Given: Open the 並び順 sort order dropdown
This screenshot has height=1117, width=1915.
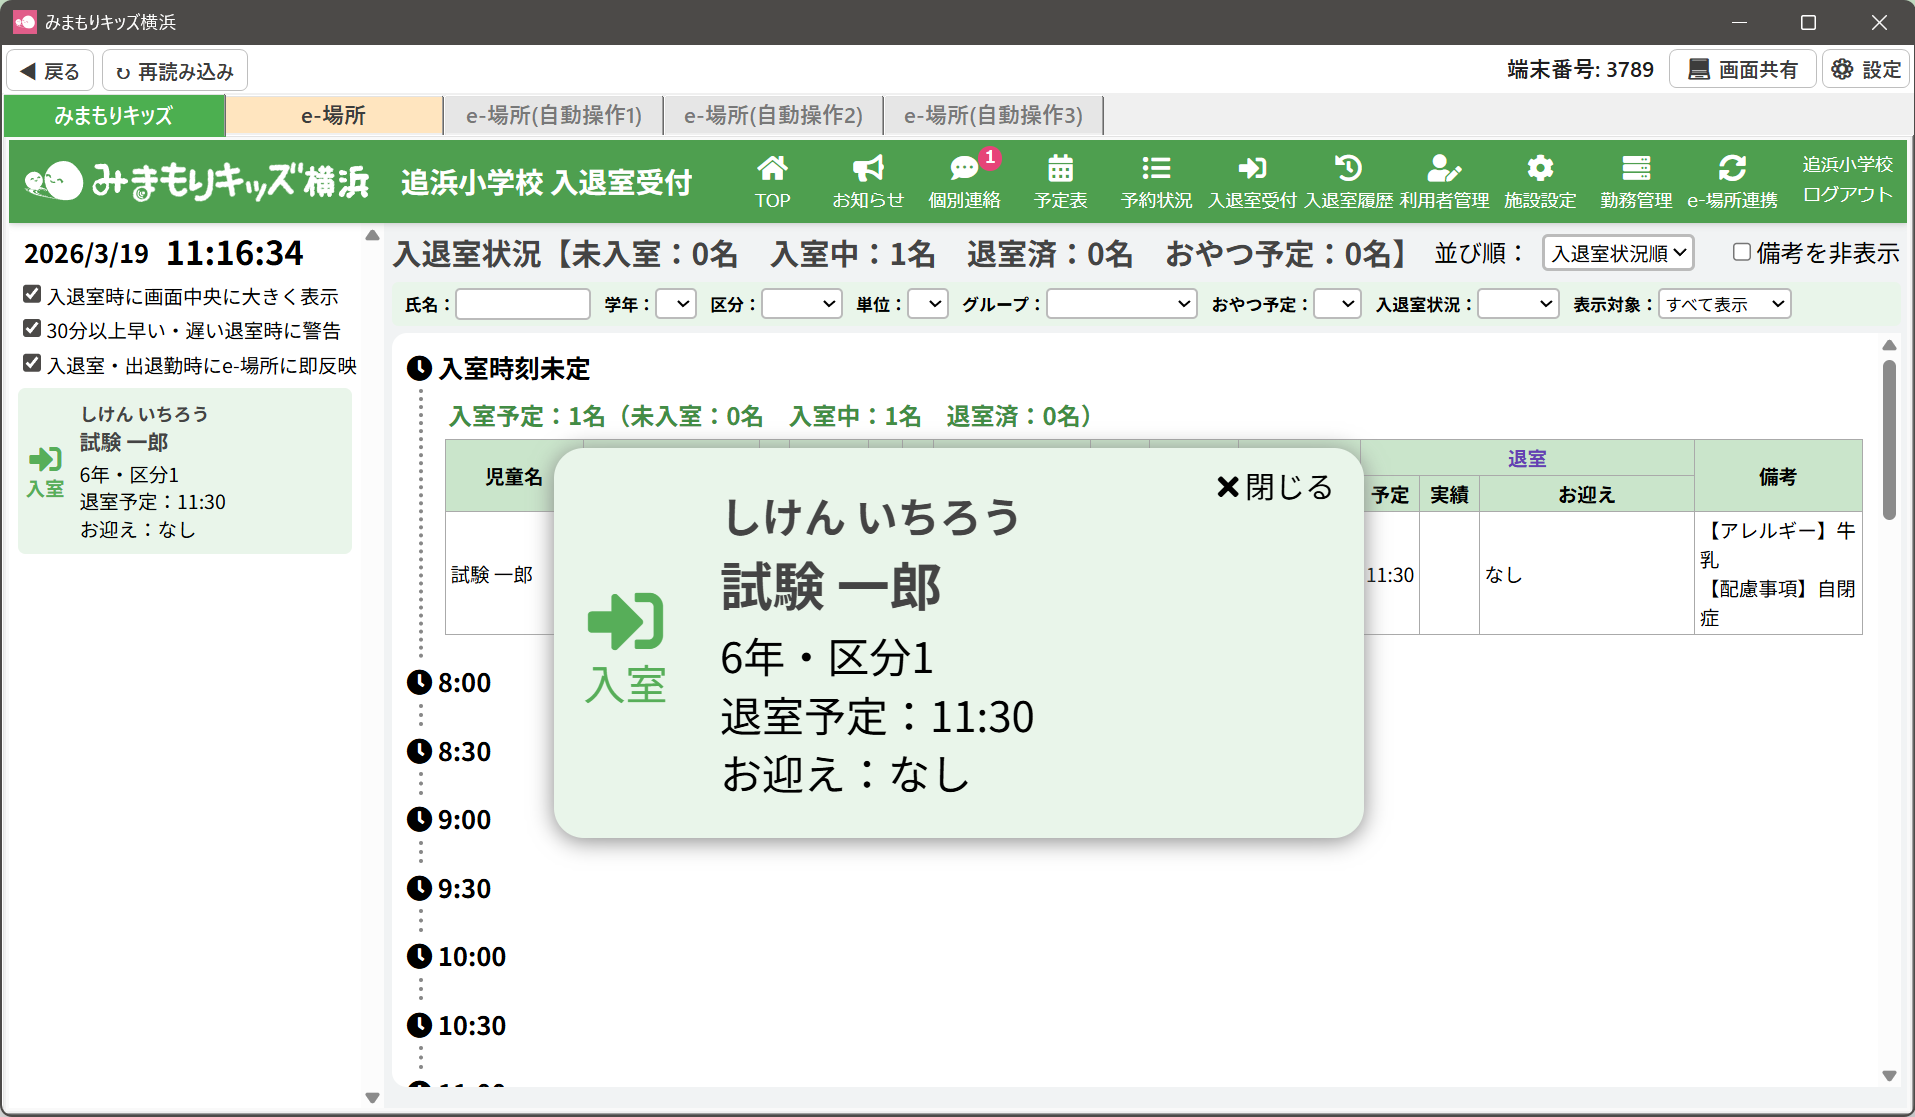Looking at the screenshot, I should [x=1617, y=253].
